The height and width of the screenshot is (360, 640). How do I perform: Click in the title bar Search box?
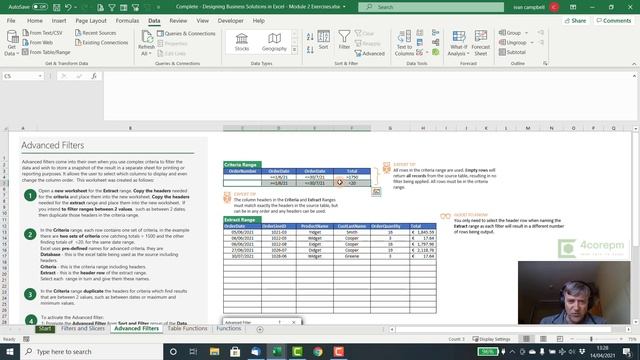coord(431,7)
